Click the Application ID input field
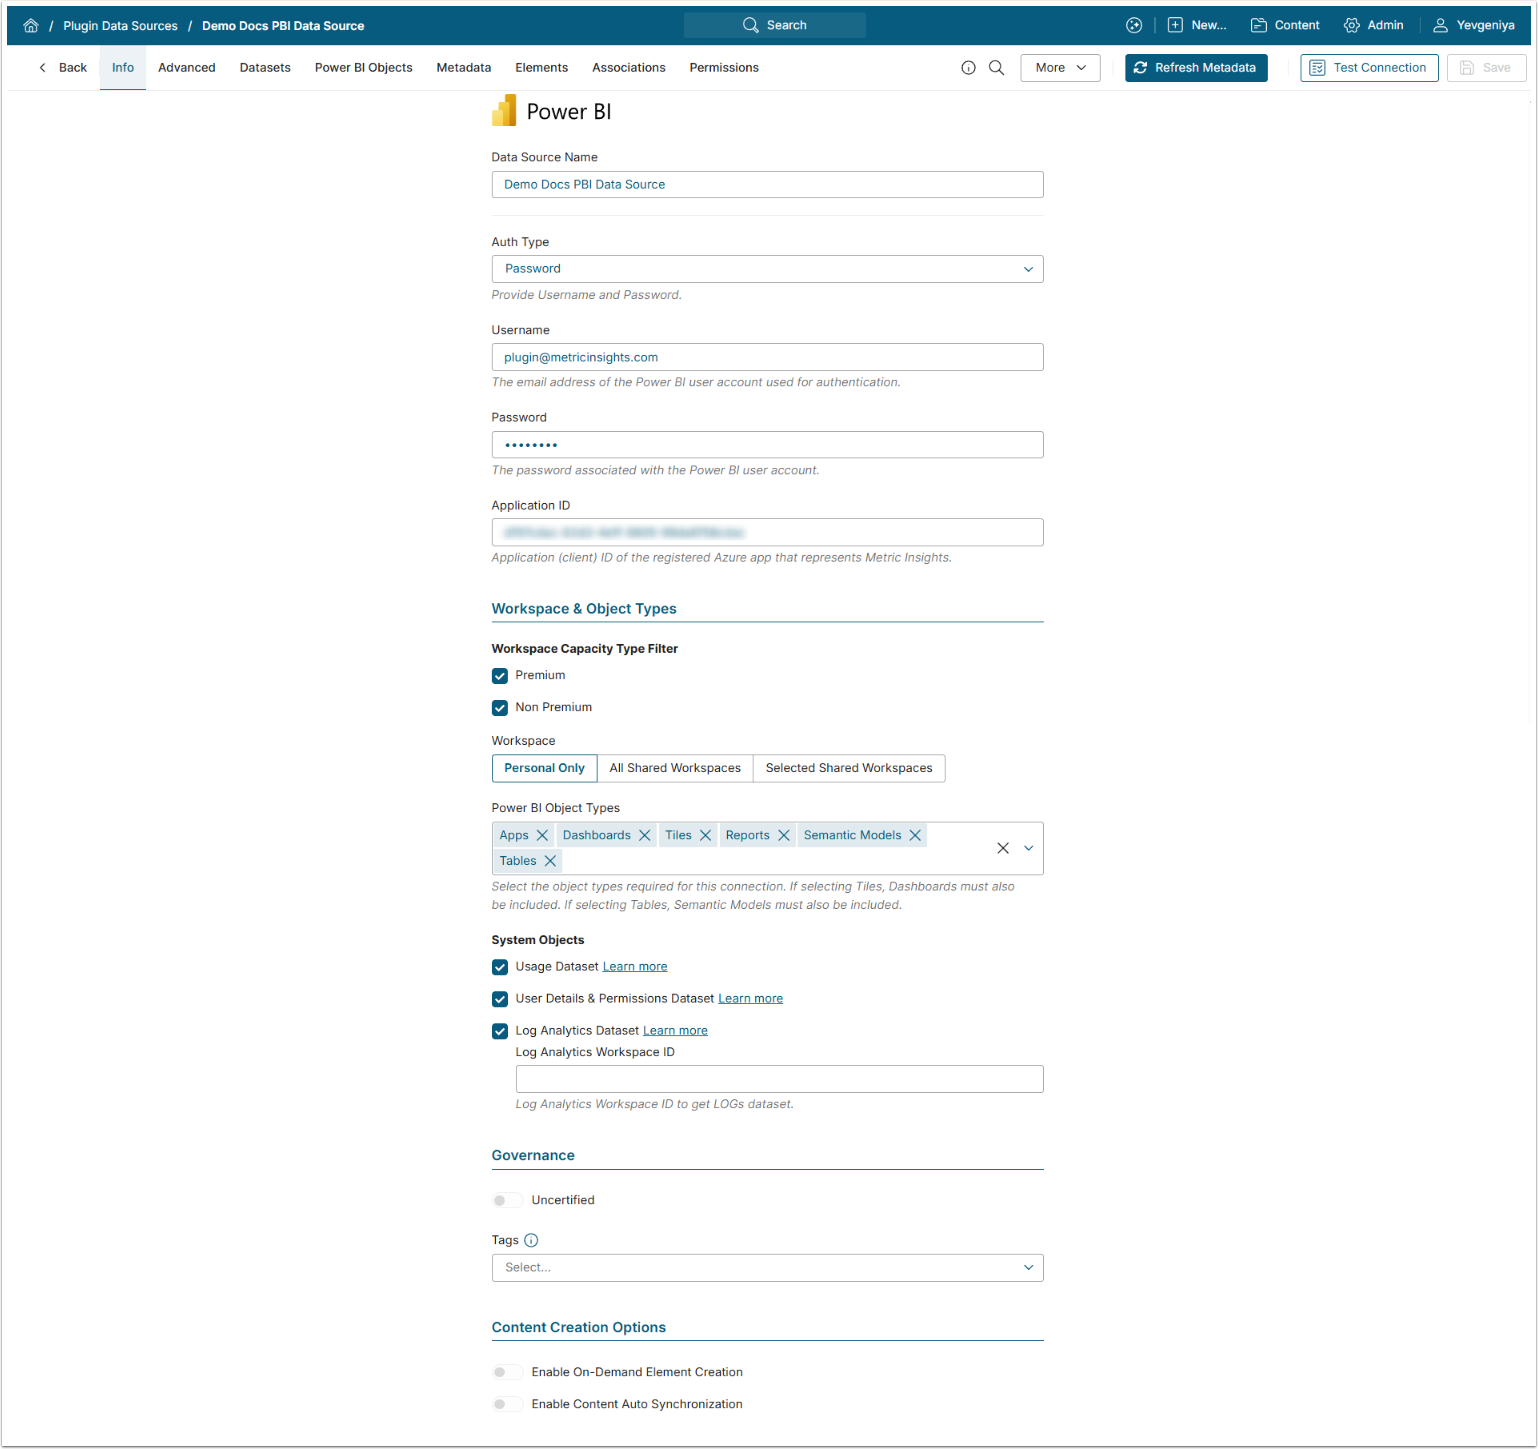1538x1449 pixels. point(767,533)
